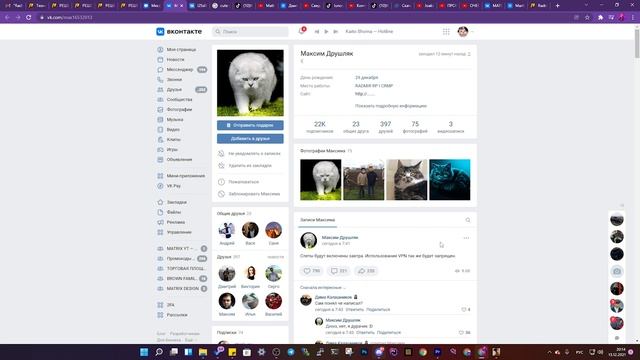640x360 pixels.
Task: Click the camera icon in right contacts strip
Action: pyautogui.click(x=617, y=271)
